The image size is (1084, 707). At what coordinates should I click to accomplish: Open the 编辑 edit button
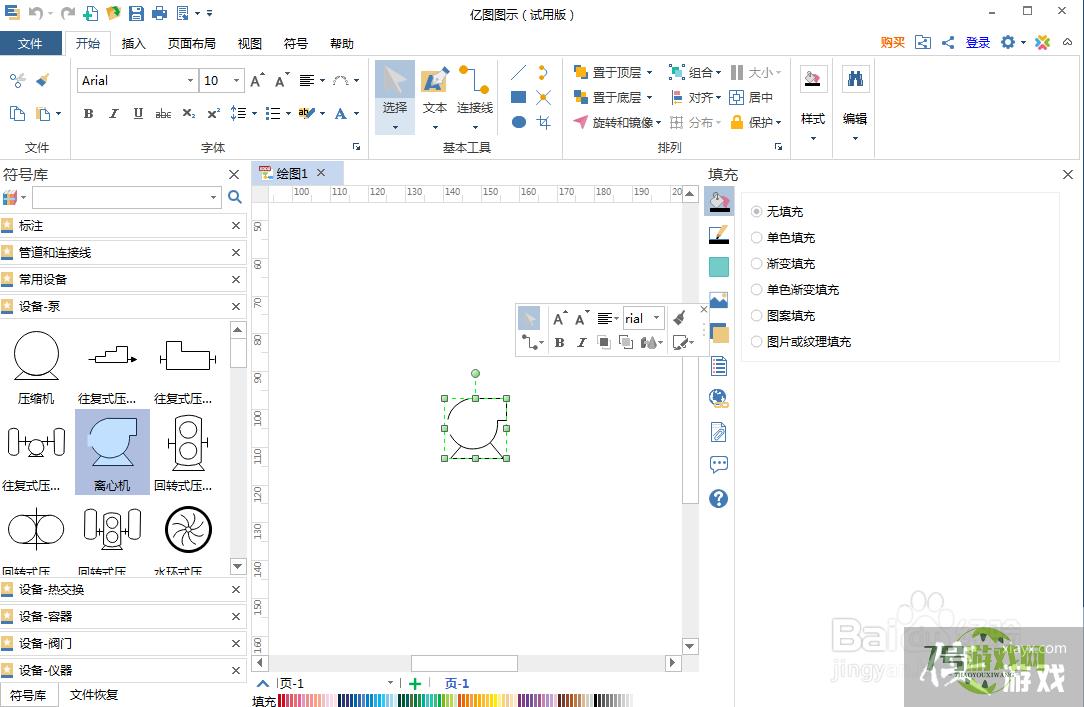click(x=855, y=104)
